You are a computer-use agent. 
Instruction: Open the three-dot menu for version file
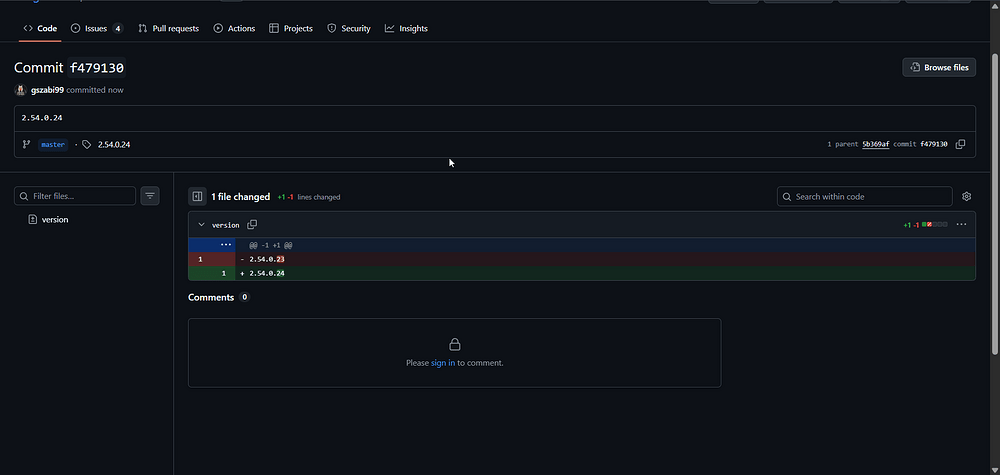point(961,225)
